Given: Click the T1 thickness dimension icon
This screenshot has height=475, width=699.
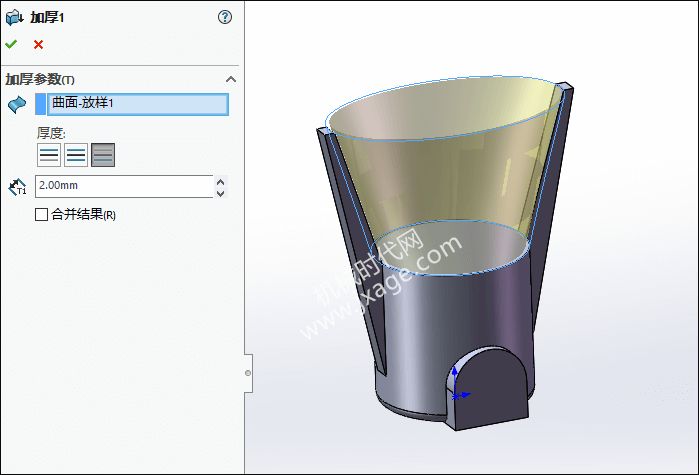Looking at the screenshot, I should (17, 187).
